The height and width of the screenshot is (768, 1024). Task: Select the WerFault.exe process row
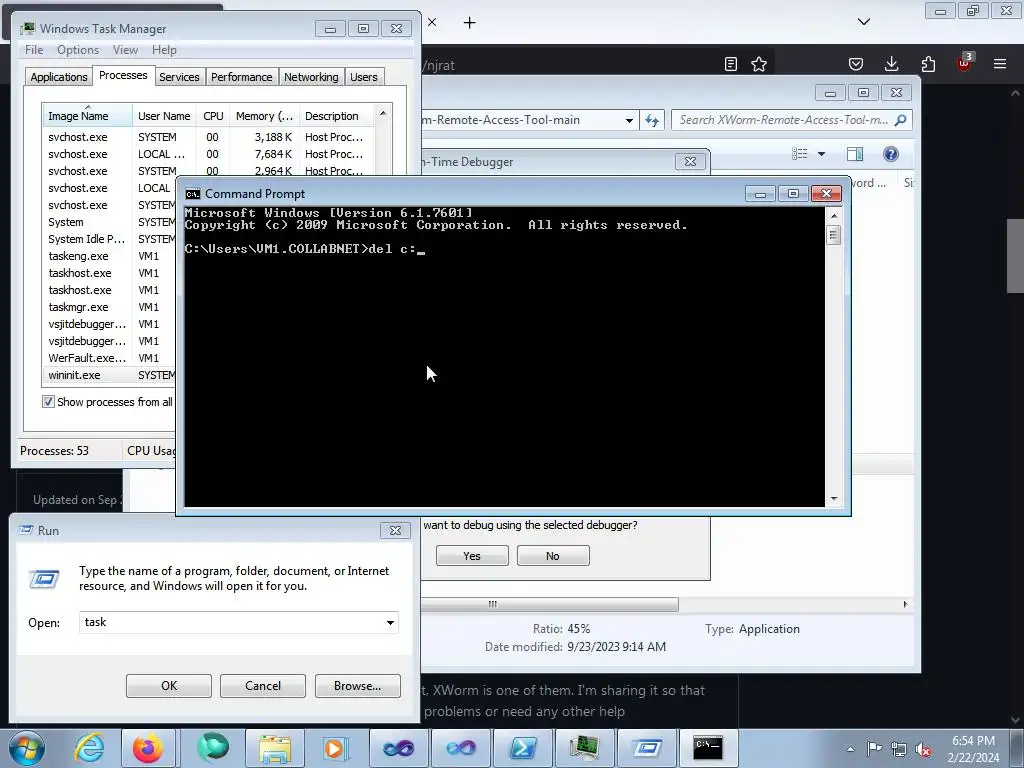(x=109, y=358)
